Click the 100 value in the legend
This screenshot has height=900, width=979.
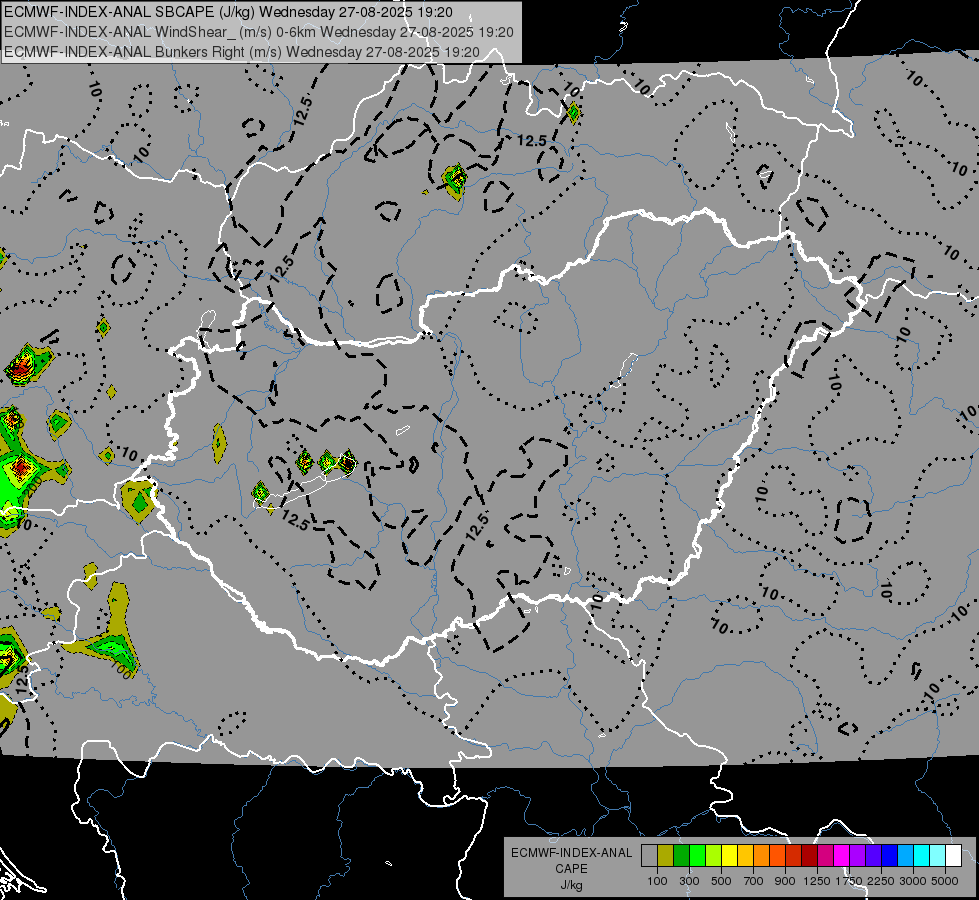[x=657, y=881]
